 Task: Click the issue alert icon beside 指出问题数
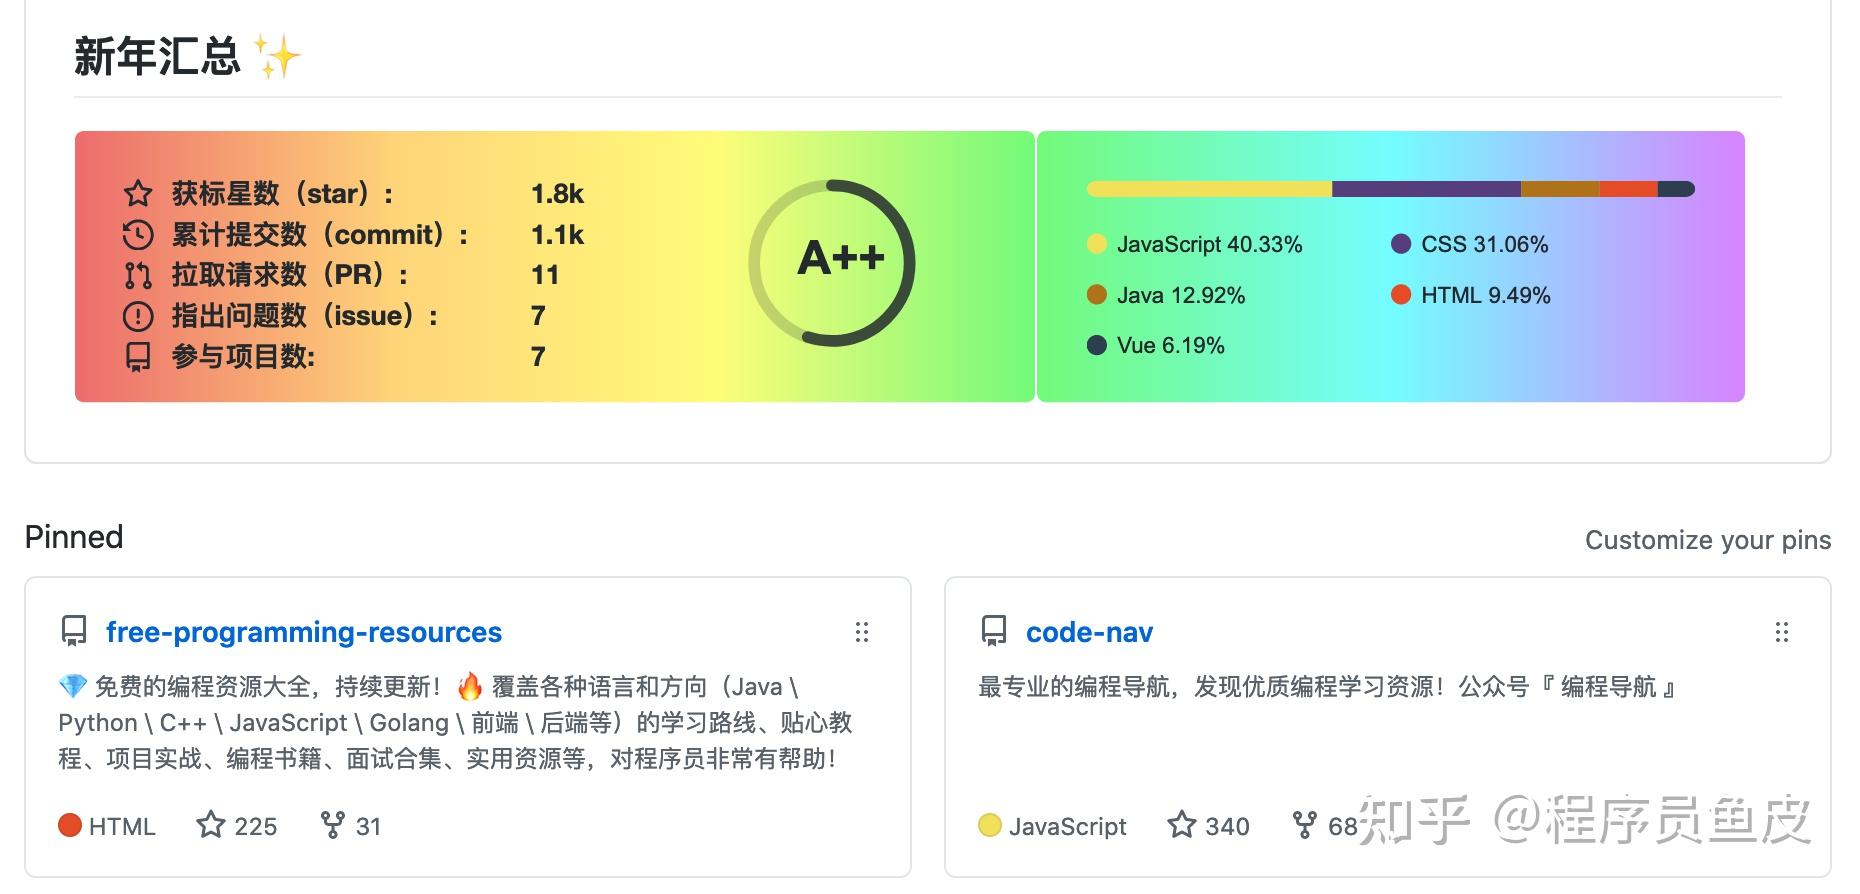(x=138, y=316)
